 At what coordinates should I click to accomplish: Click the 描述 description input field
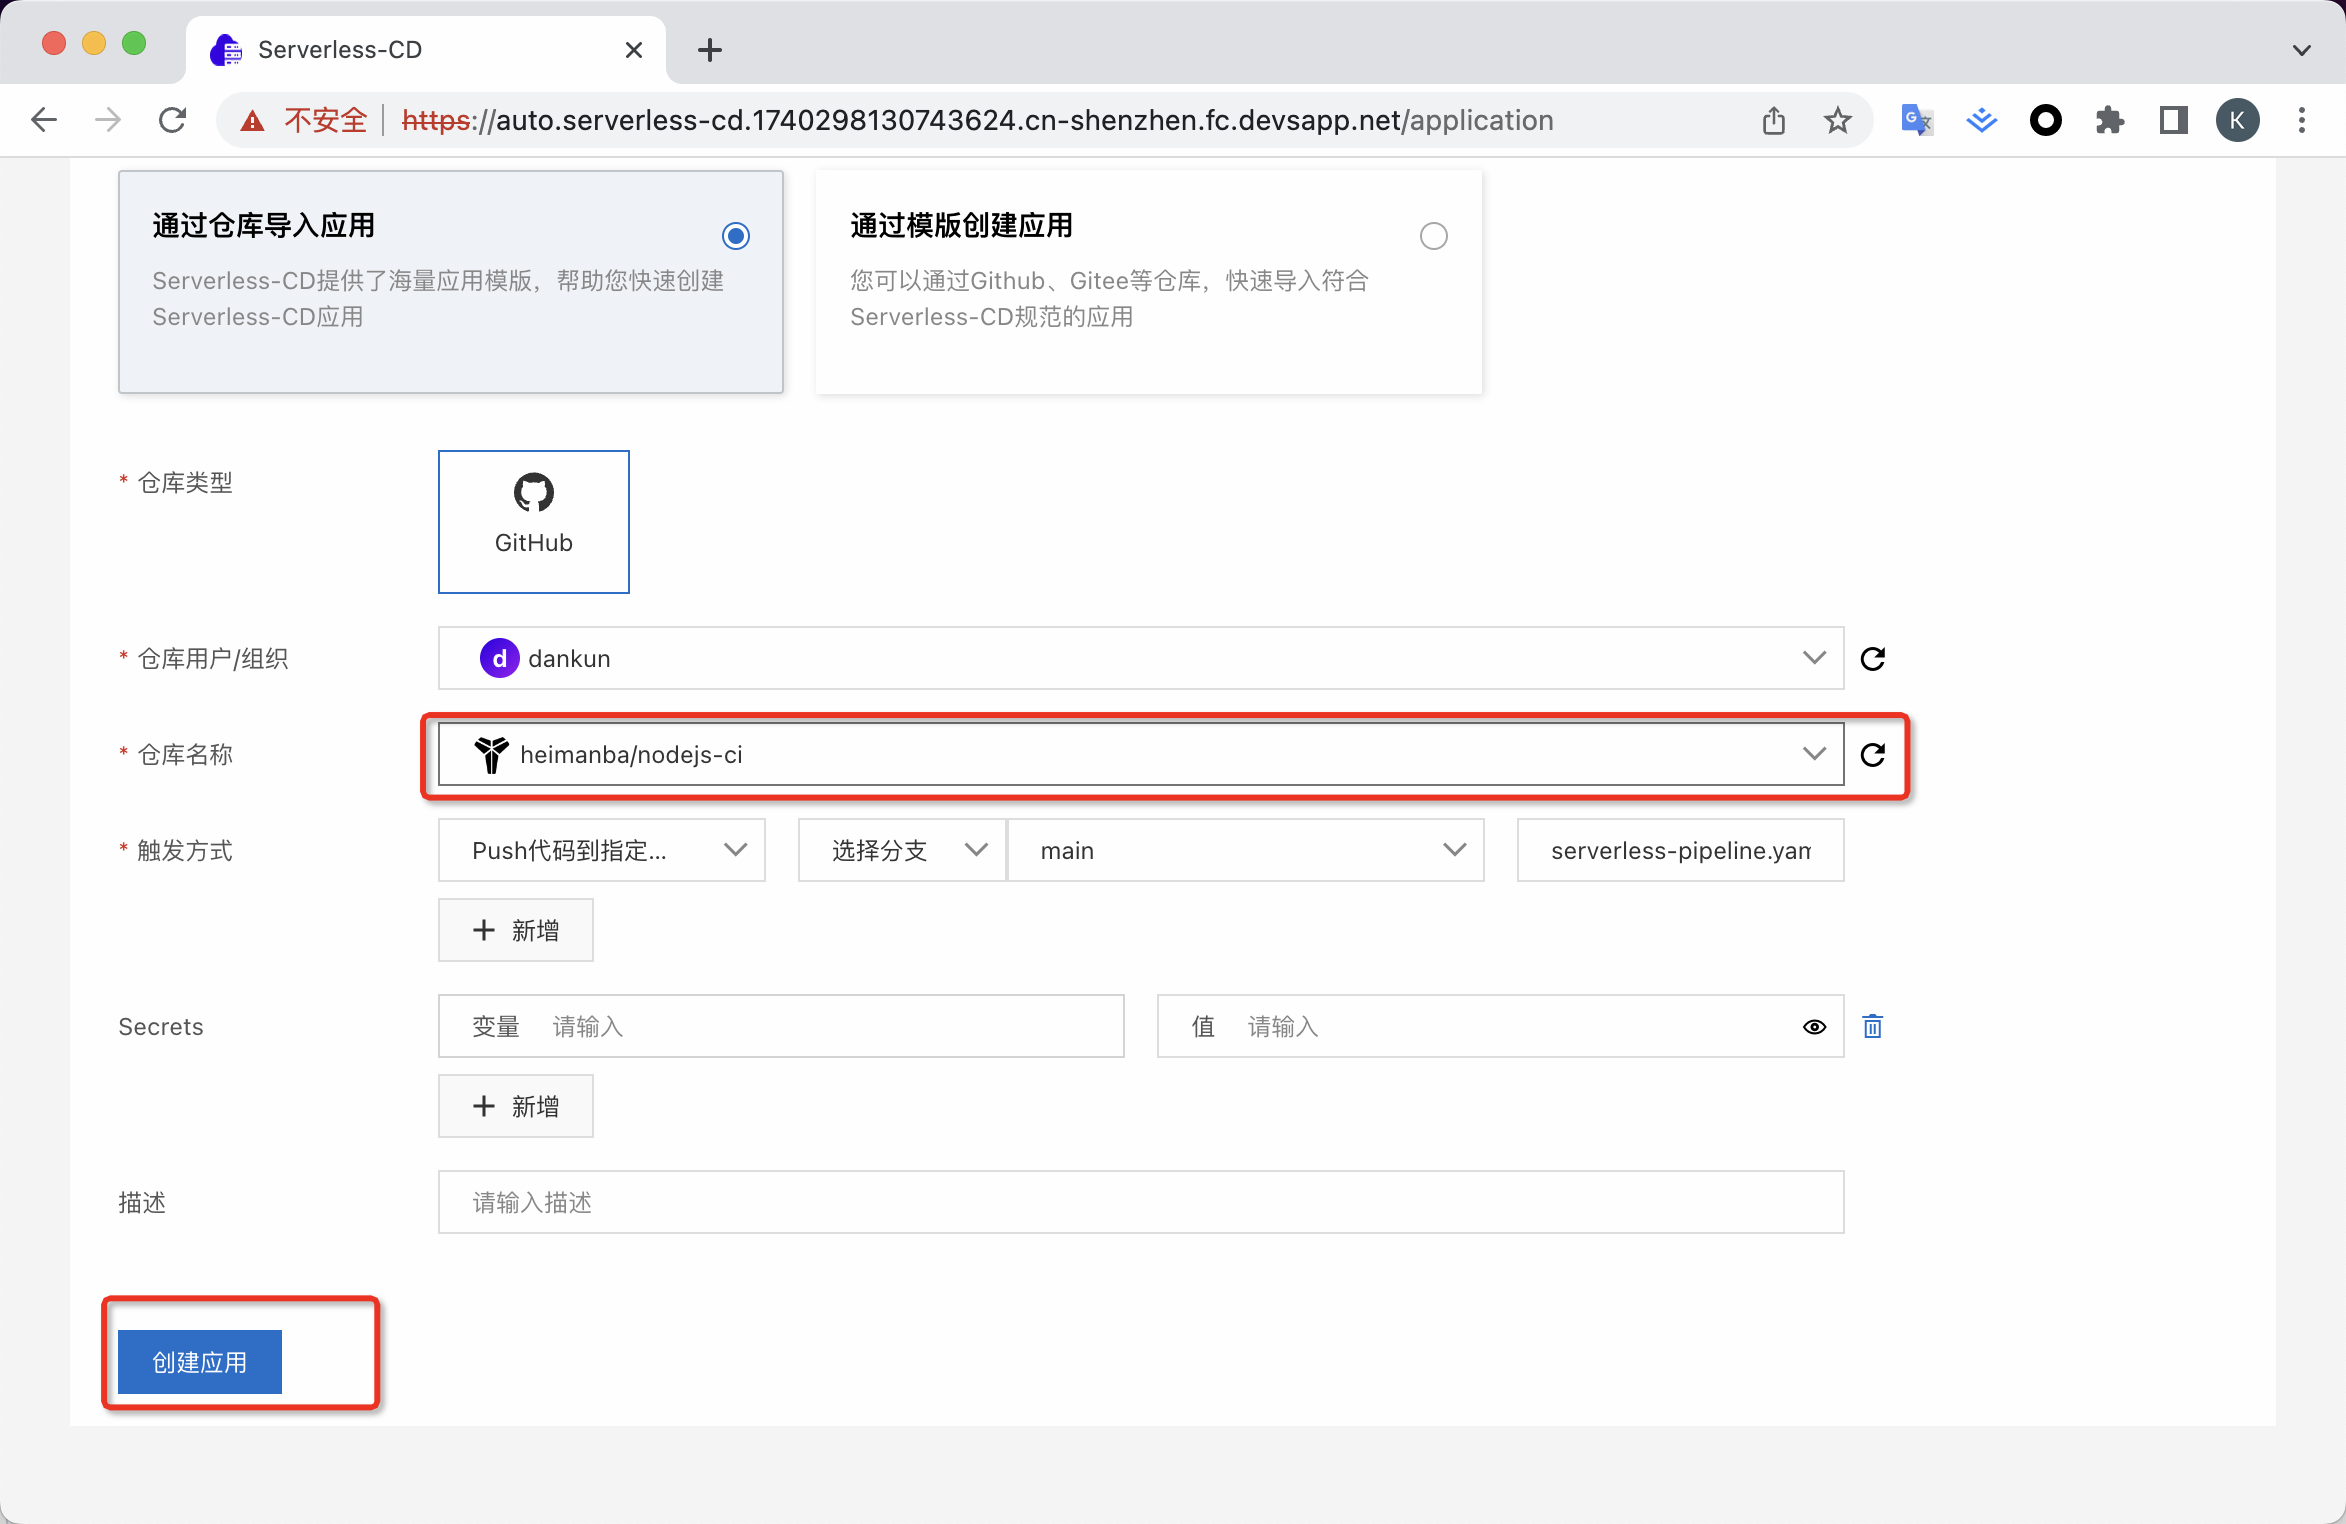pos(1140,1202)
